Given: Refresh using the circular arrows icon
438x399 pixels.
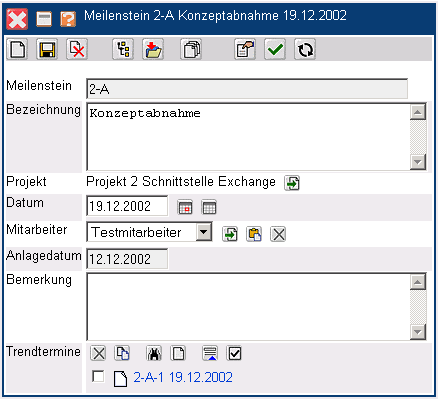Looking at the screenshot, I should [305, 49].
